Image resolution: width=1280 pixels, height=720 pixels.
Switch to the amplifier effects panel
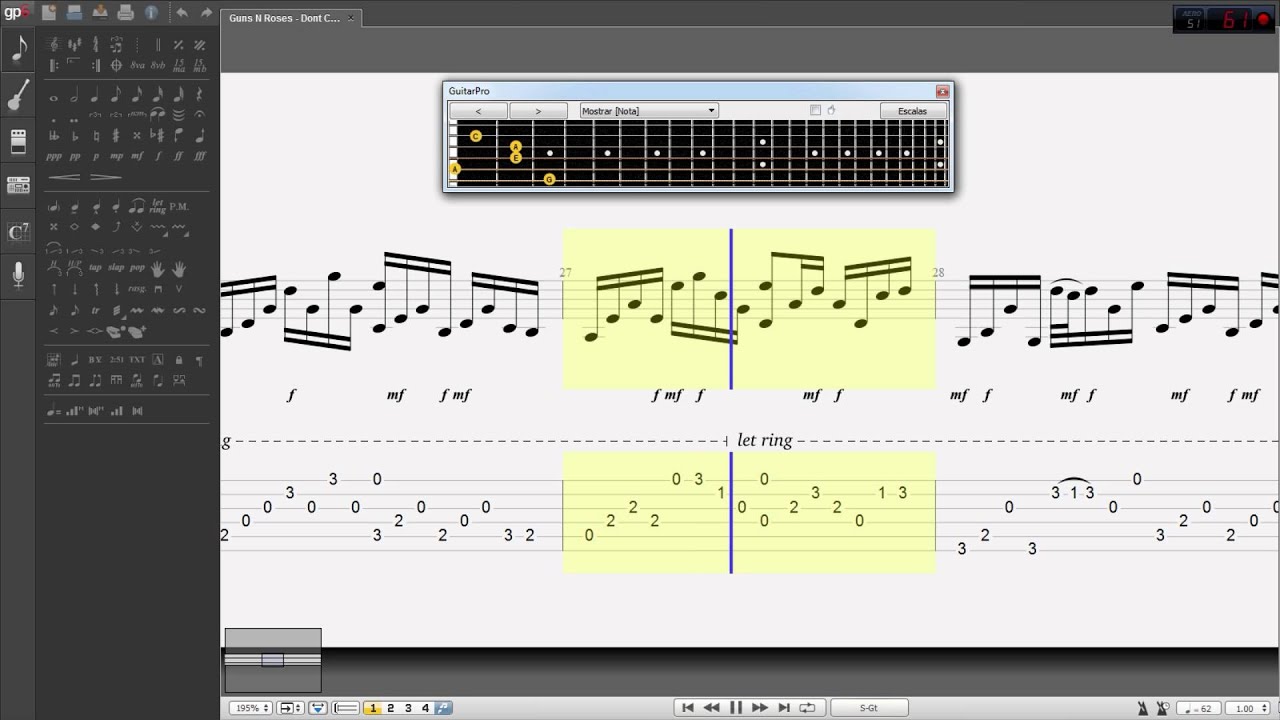pyautogui.click(x=18, y=142)
